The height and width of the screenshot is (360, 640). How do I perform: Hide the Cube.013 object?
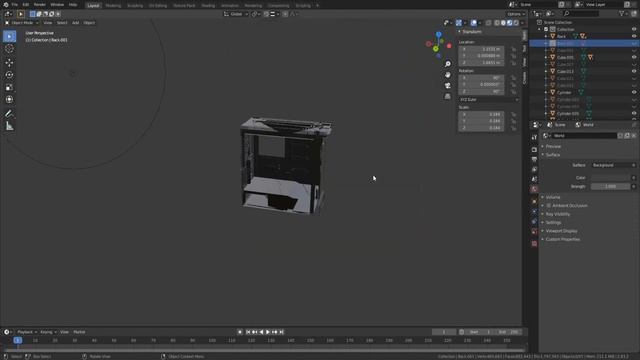coord(634,71)
